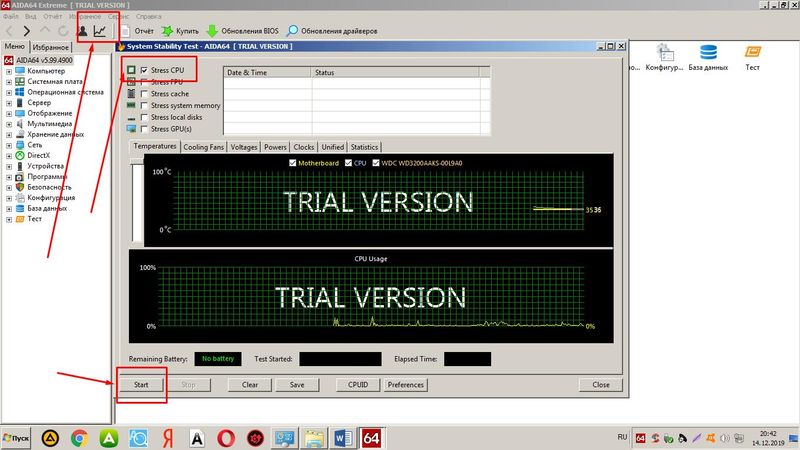Click the Date & Time column header
The width and height of the screenshot is (800, 450).
pyautogui.click(x=267, y=72)
